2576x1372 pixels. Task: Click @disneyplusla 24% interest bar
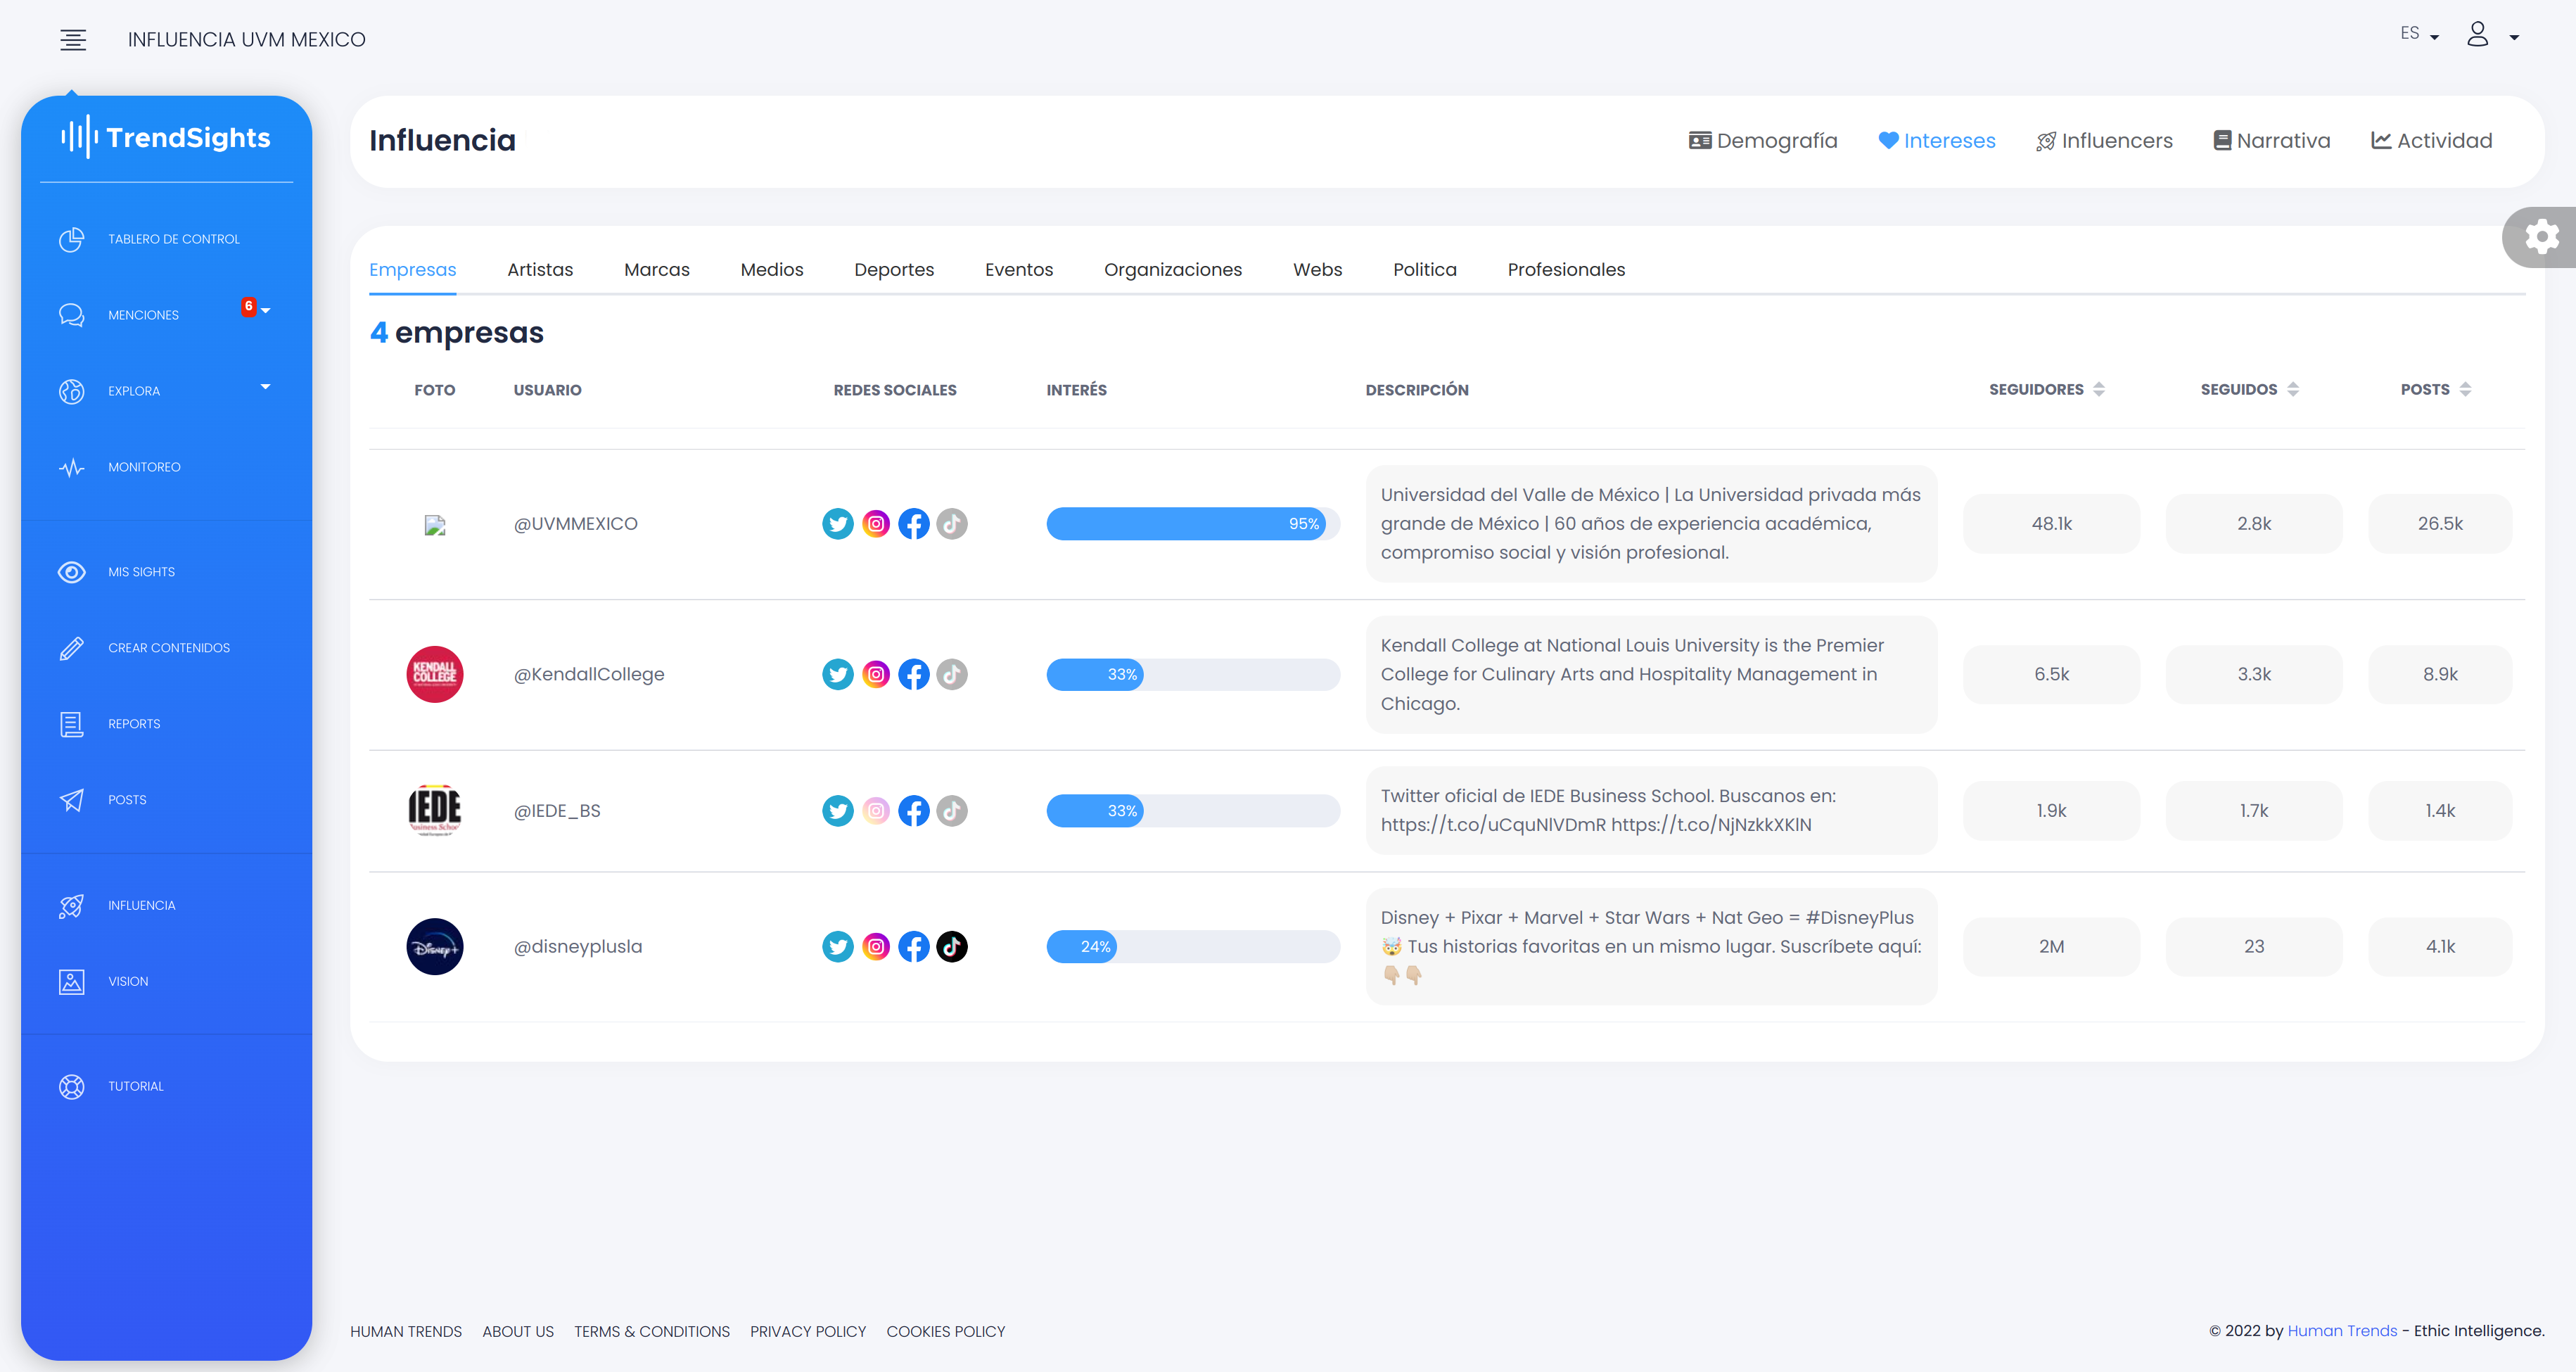[1193, 946]
